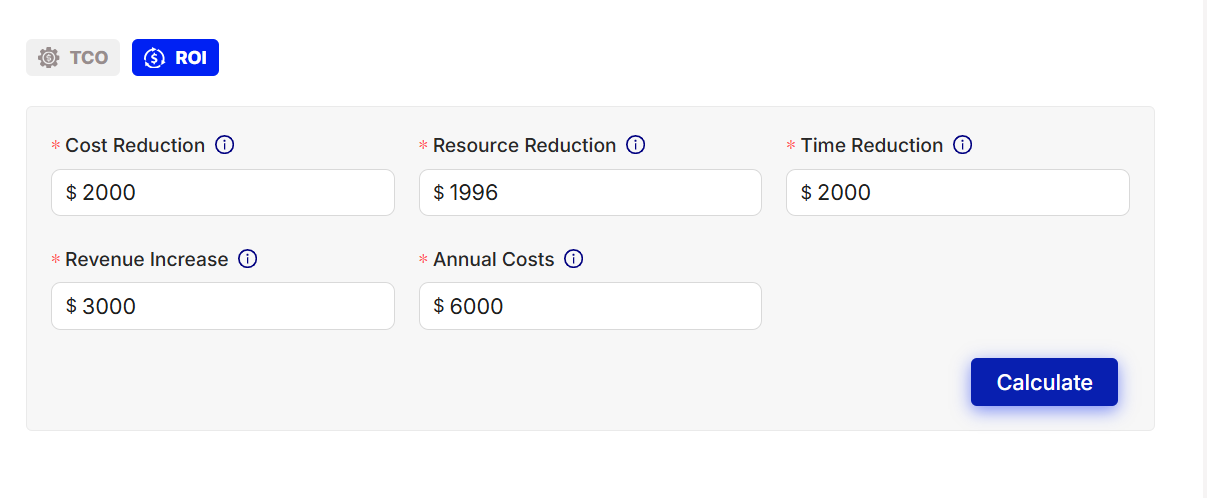Click the vertical scrollbar at right edge

point(1203,249)
